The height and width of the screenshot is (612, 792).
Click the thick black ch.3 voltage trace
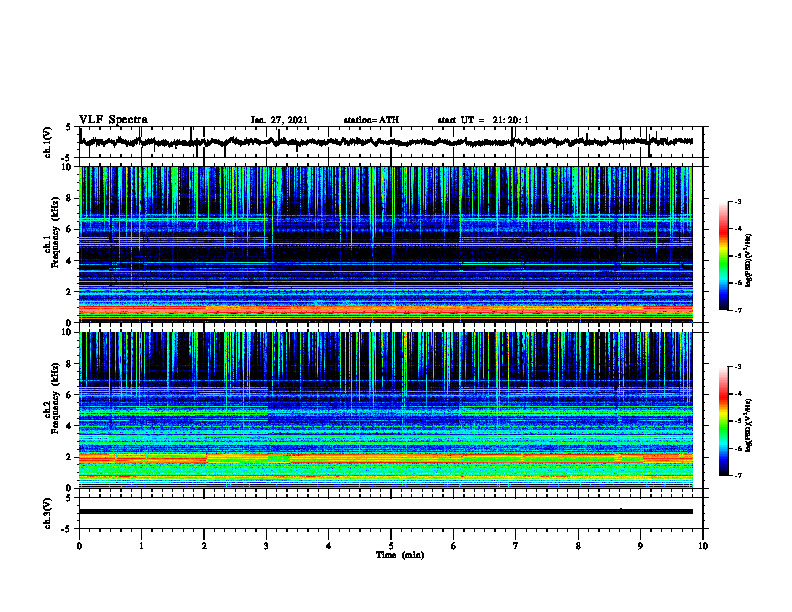click(x=386, y=512)
